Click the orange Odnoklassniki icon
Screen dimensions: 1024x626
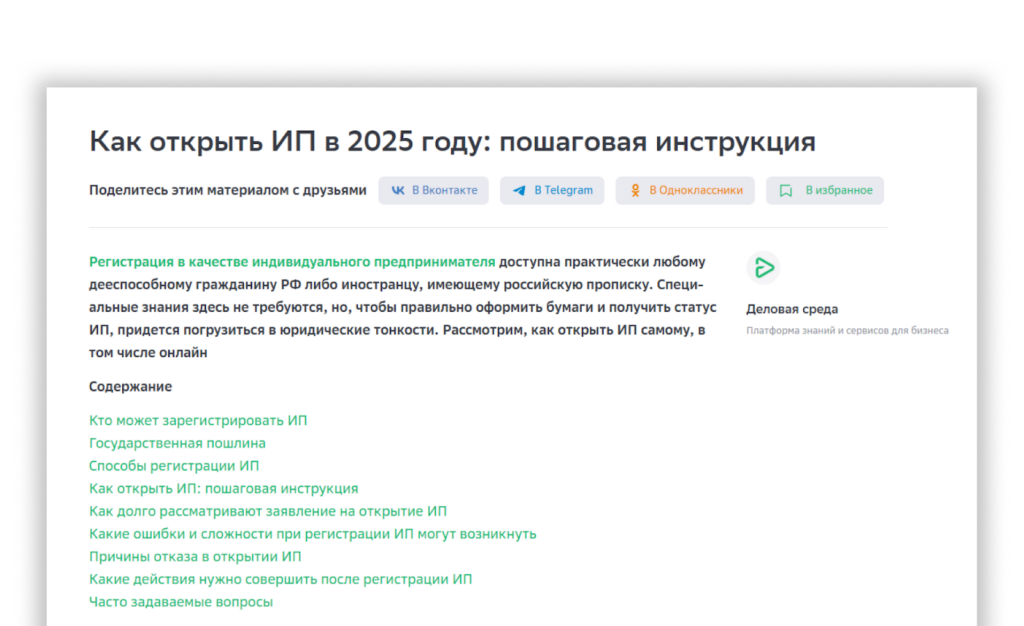click(x=635, y=190)
